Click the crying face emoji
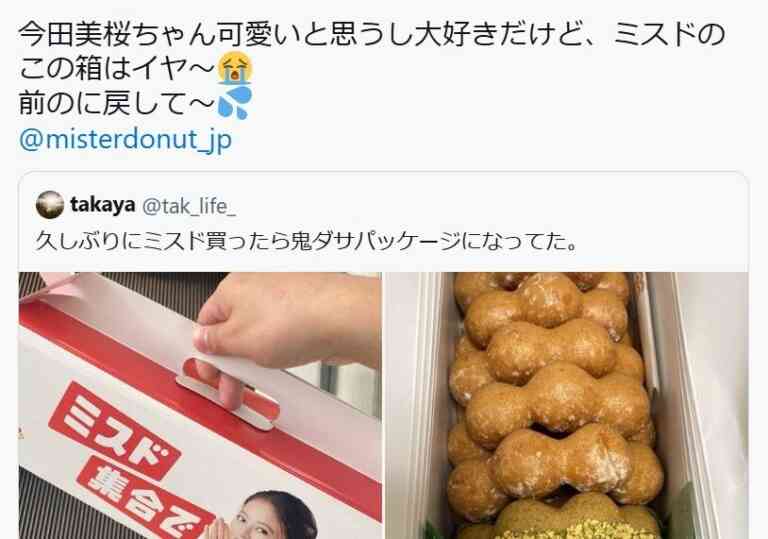Screen dimensions: 768x539 [235, 68]
